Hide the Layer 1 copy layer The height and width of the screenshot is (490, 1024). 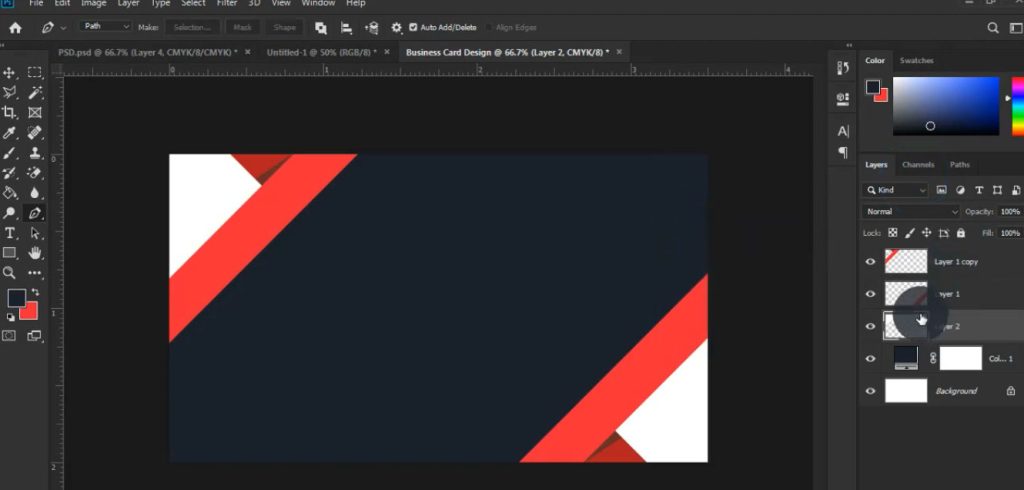point(870,261)
